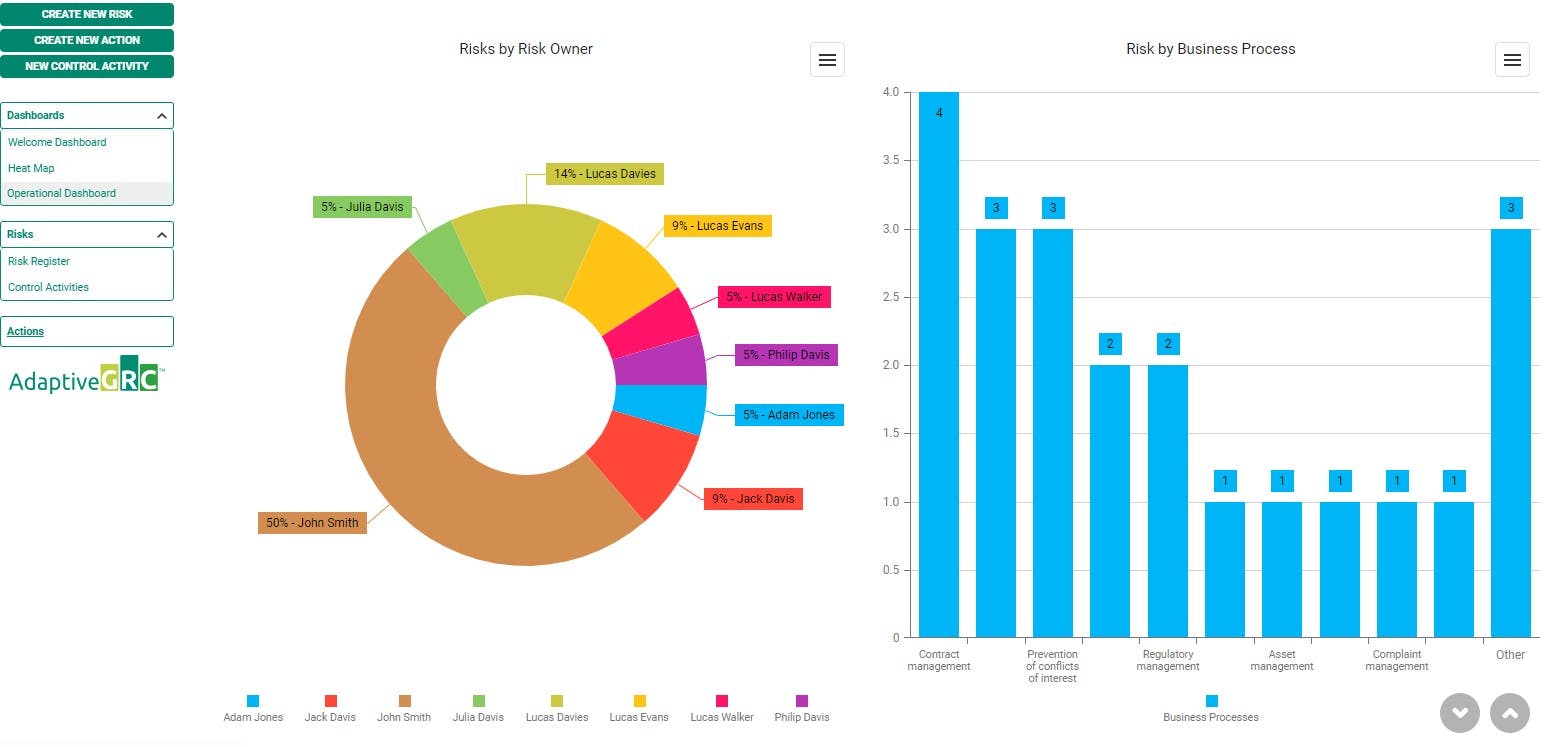Click the Prevention of conflicts of interest bar

(x=1053, y=433)
